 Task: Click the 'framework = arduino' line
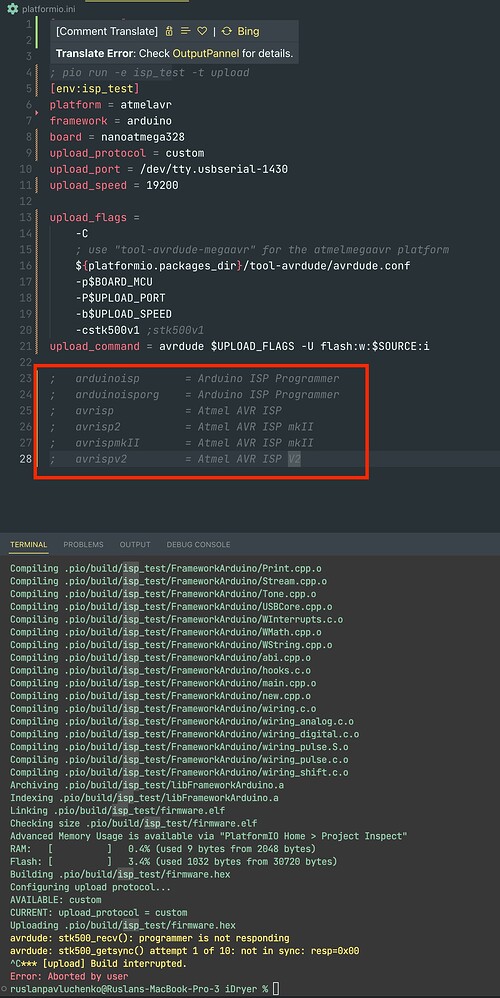pos(111,121)
